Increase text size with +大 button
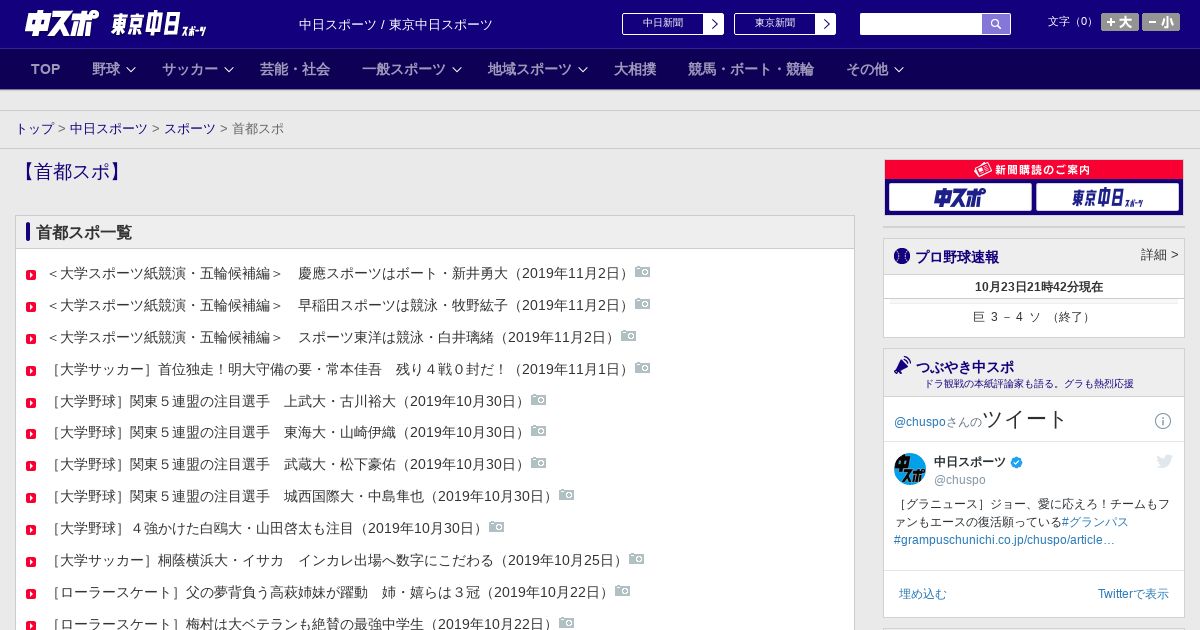Viewport: 1200px width, 630px height. (1120, 22)
